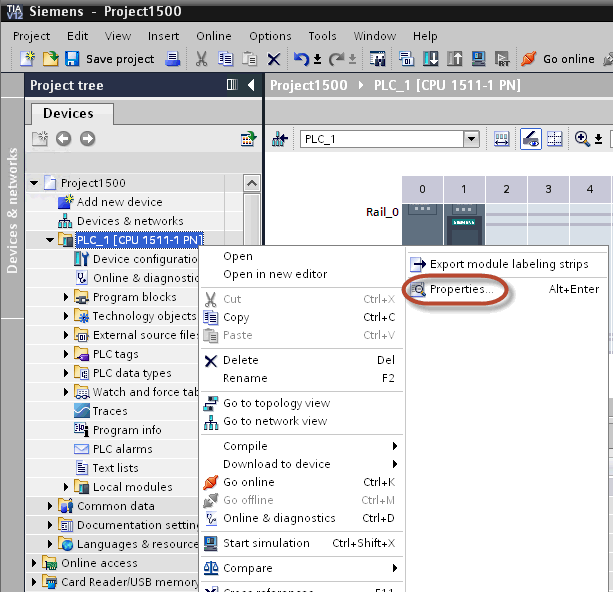Viewport: 613px width, 592px height.
Task: Expand the PLC data types node
Action: [66, 373]
